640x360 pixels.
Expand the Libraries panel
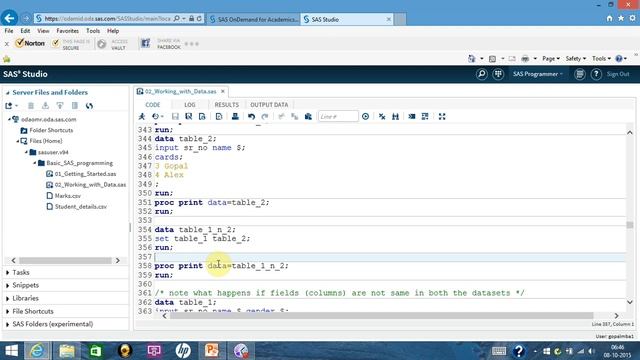25,298
